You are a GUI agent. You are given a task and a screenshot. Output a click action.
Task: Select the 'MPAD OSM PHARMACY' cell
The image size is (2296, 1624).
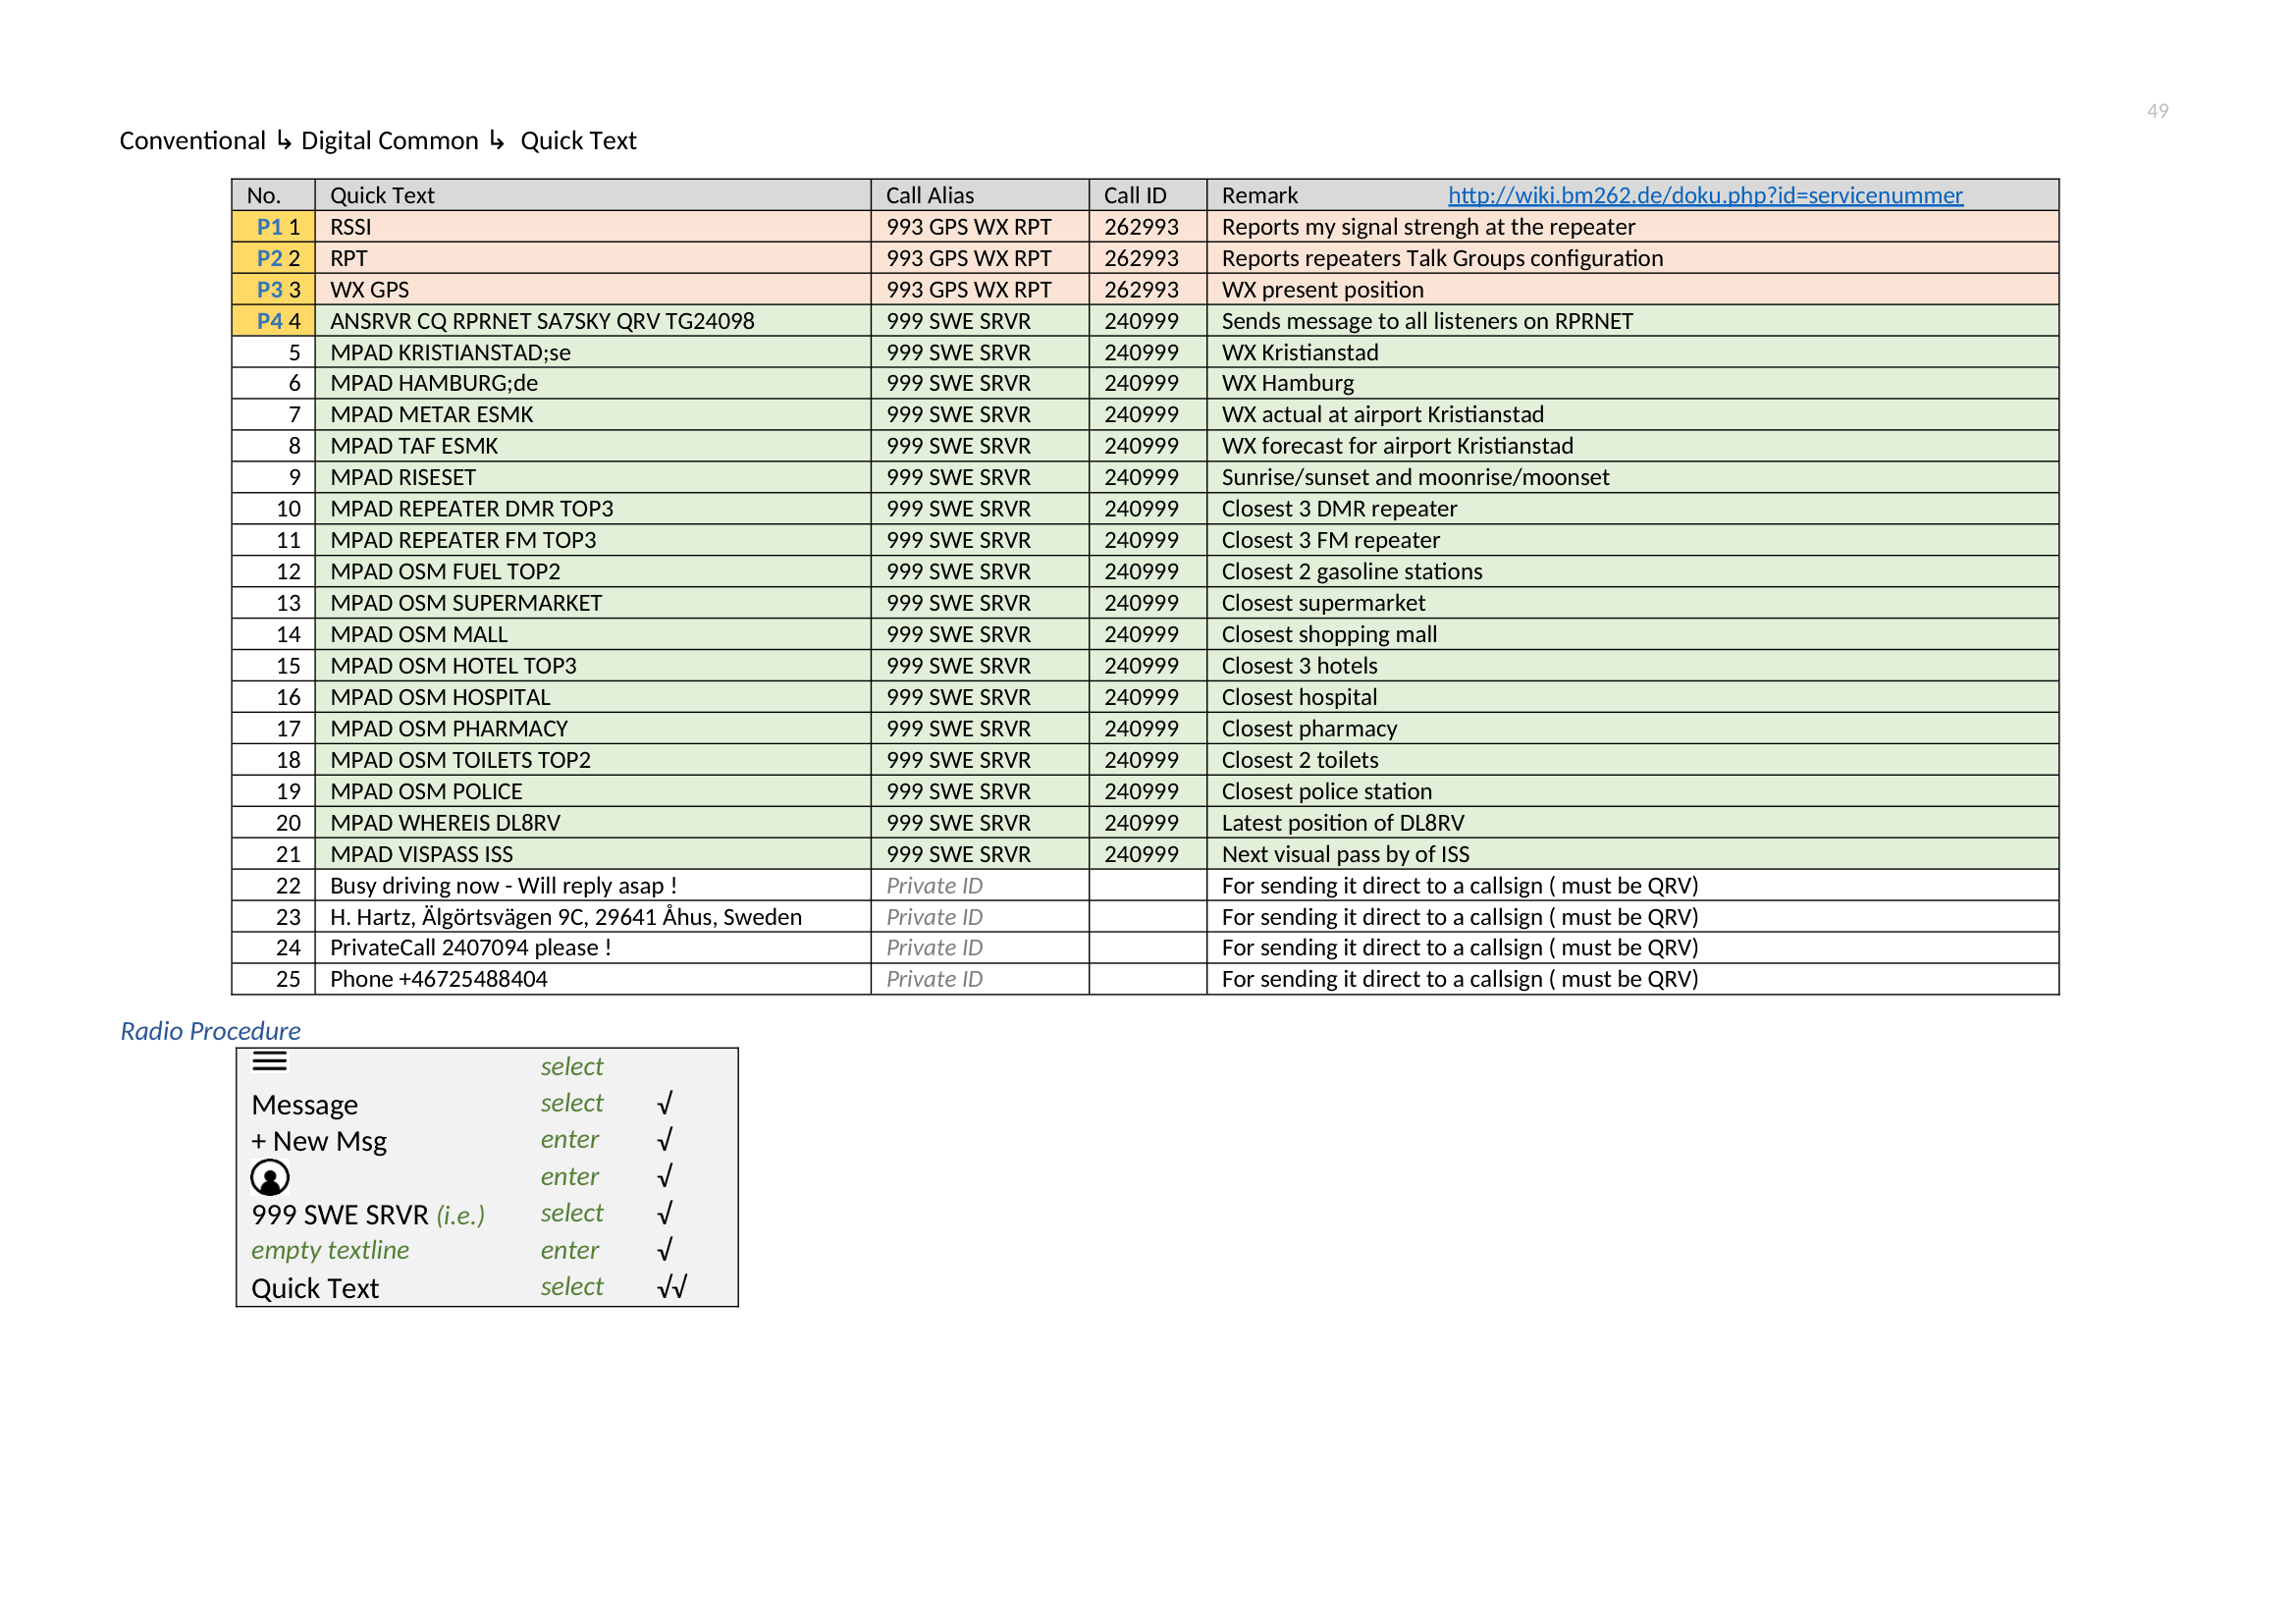pyautogui.click(x=592, y=728)
